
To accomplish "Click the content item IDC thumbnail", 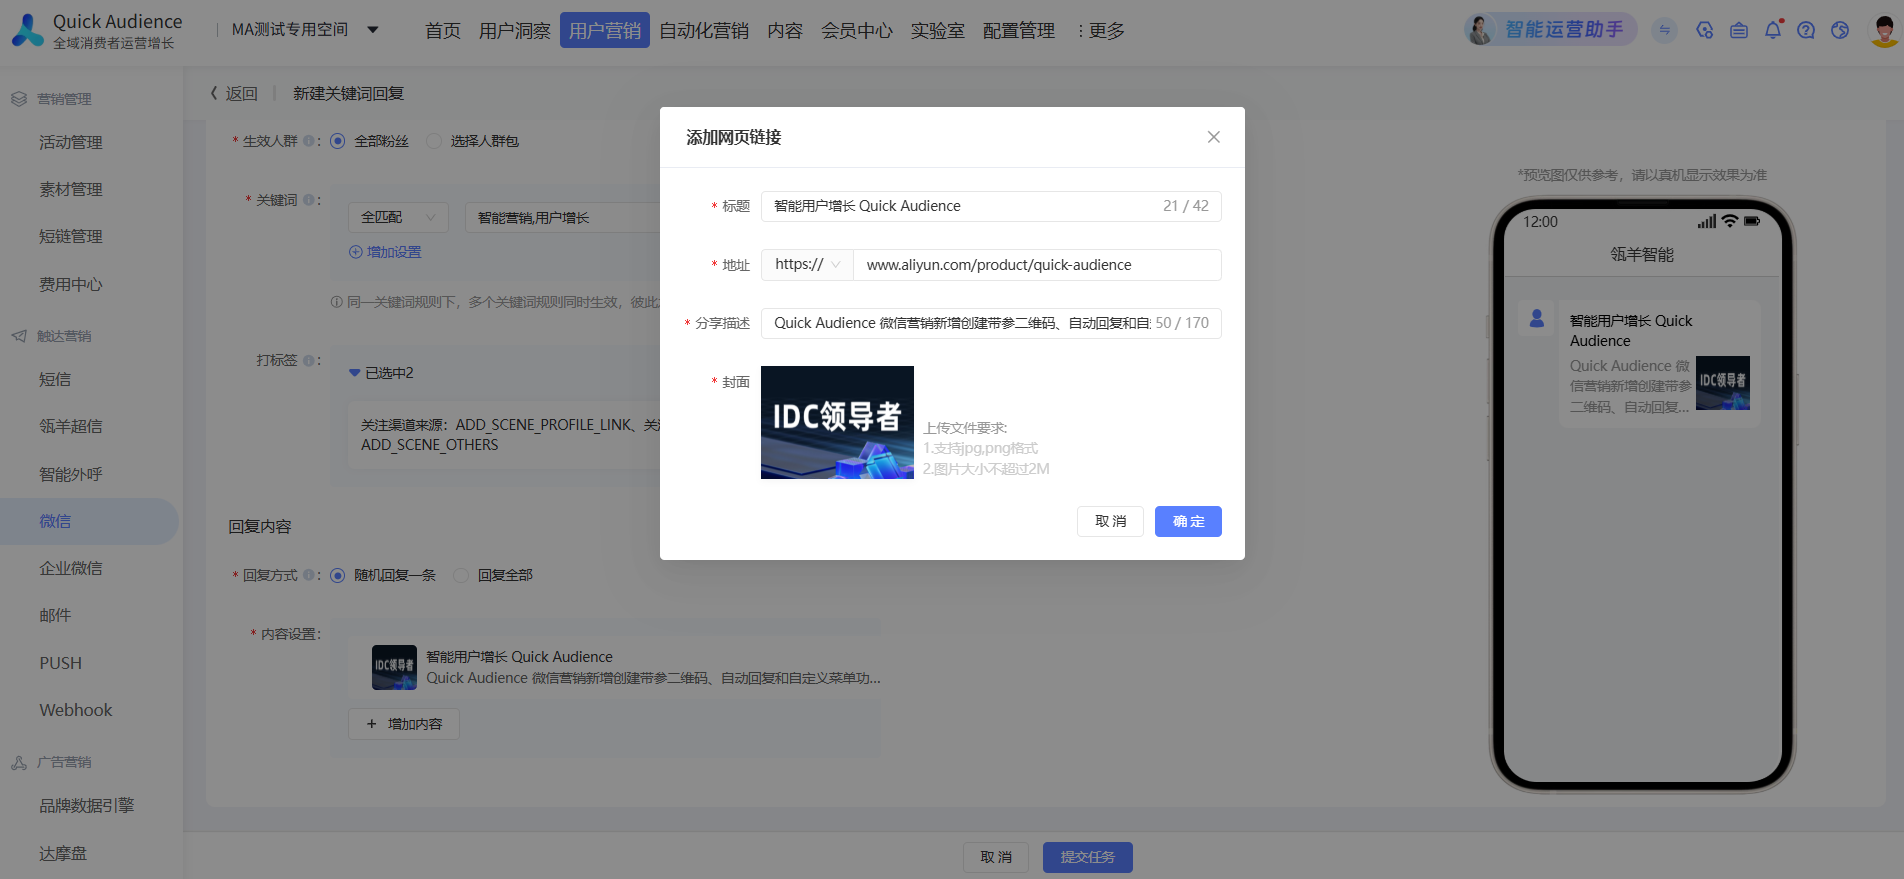I will (394, 667).
